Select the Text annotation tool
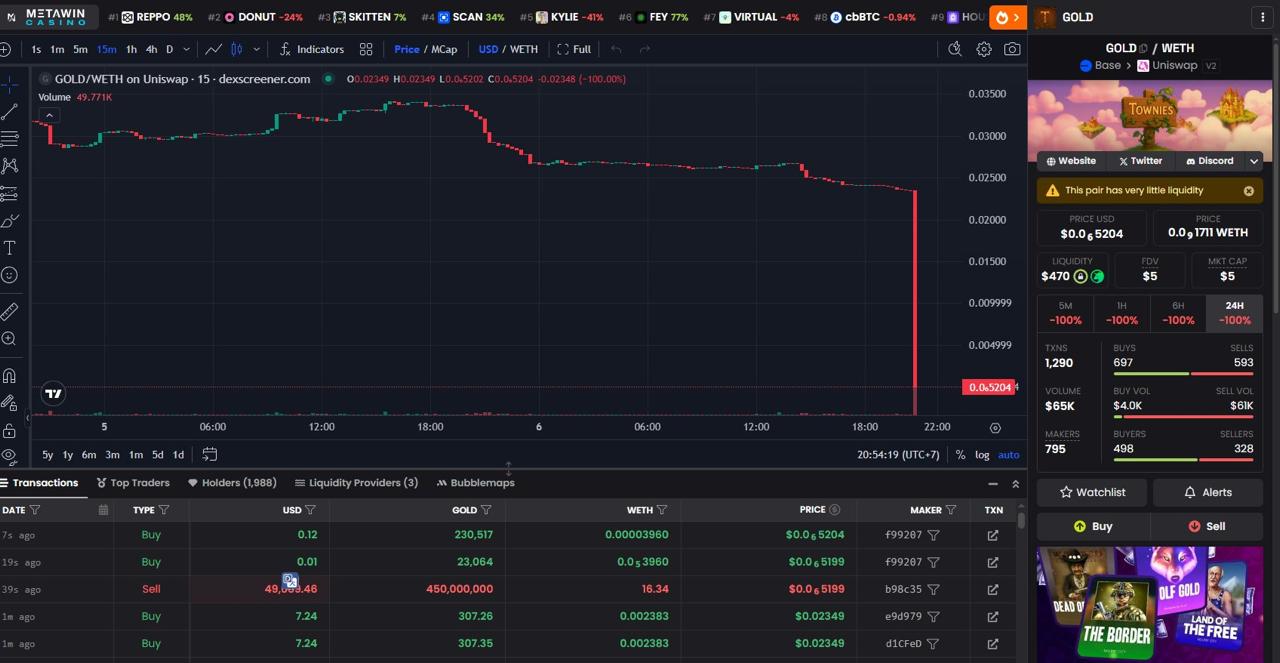 point(10,248)
